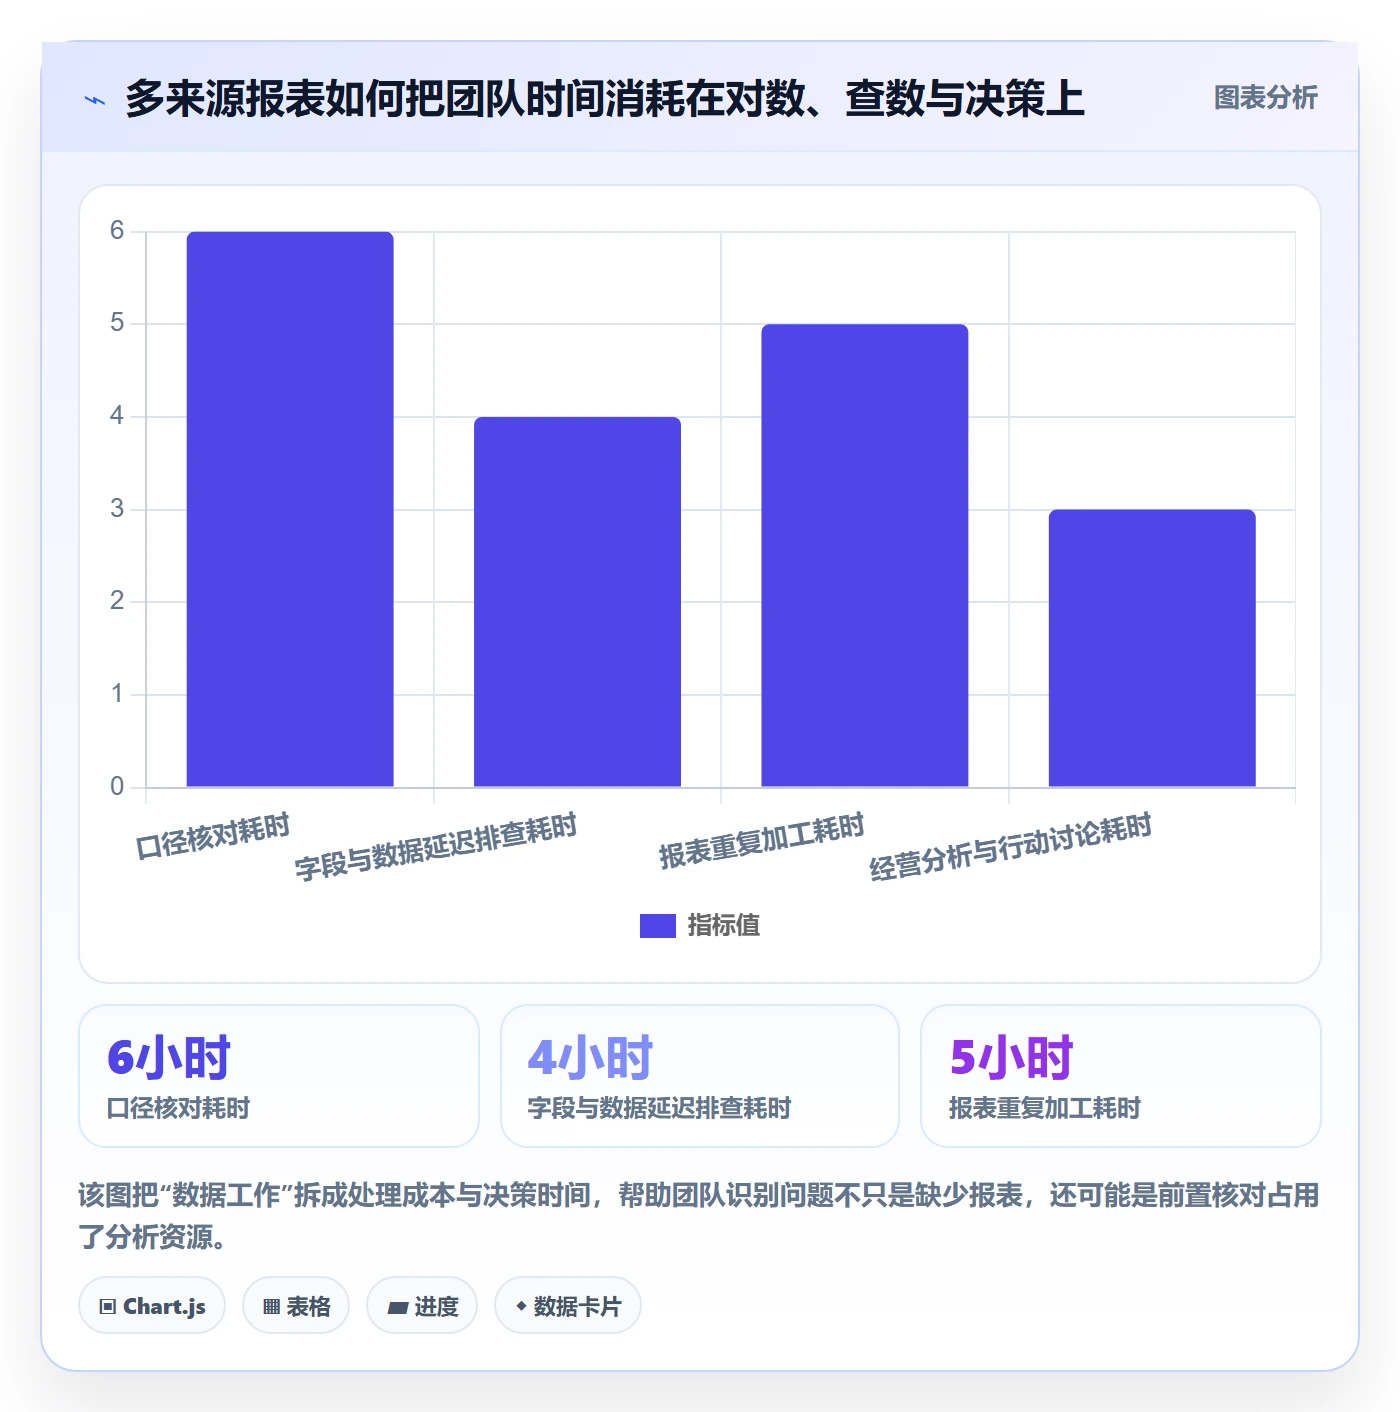Screen dimensions: 1400x1412
Task: Click the y-axis value 0
Action: coord(117,787)
